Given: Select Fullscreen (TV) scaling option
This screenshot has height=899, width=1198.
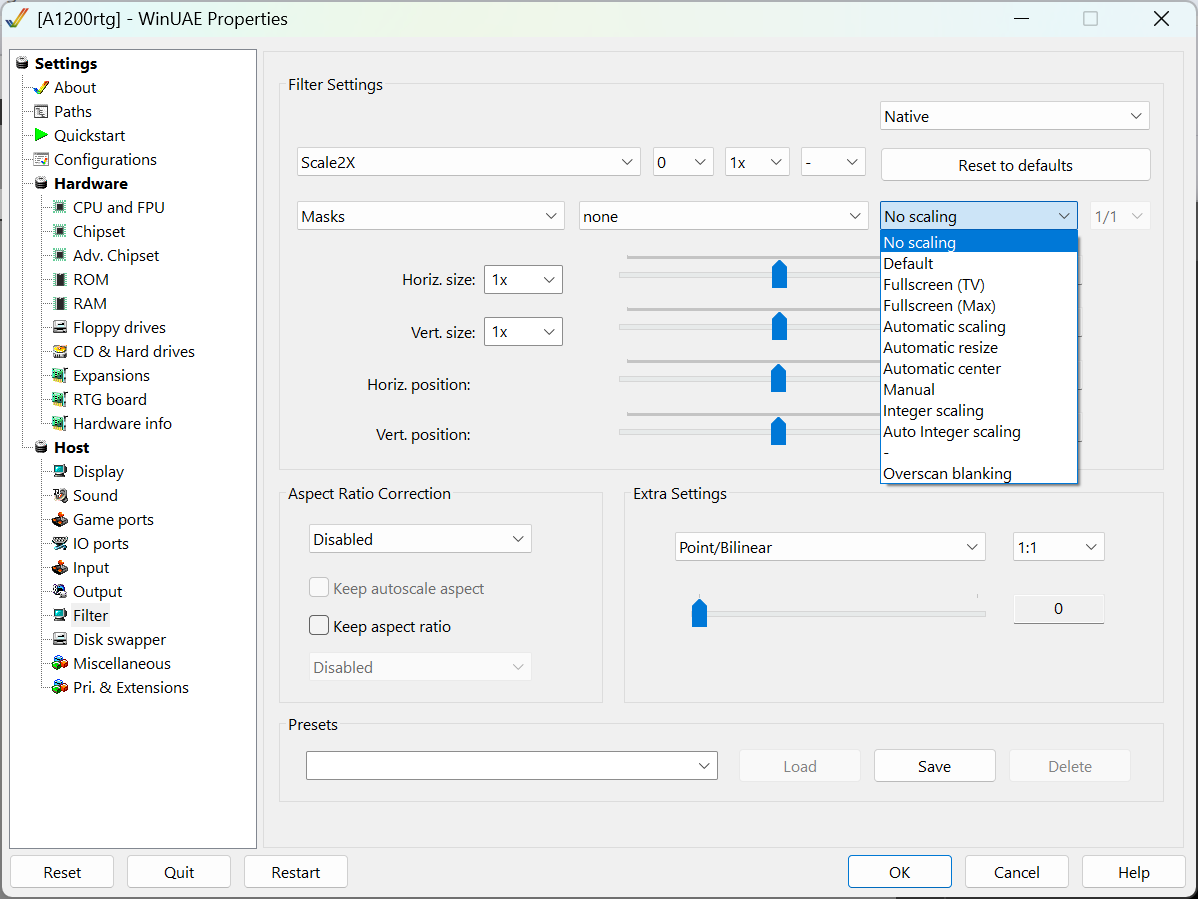Looking at the screenshot, I should [x=933, y=285].
